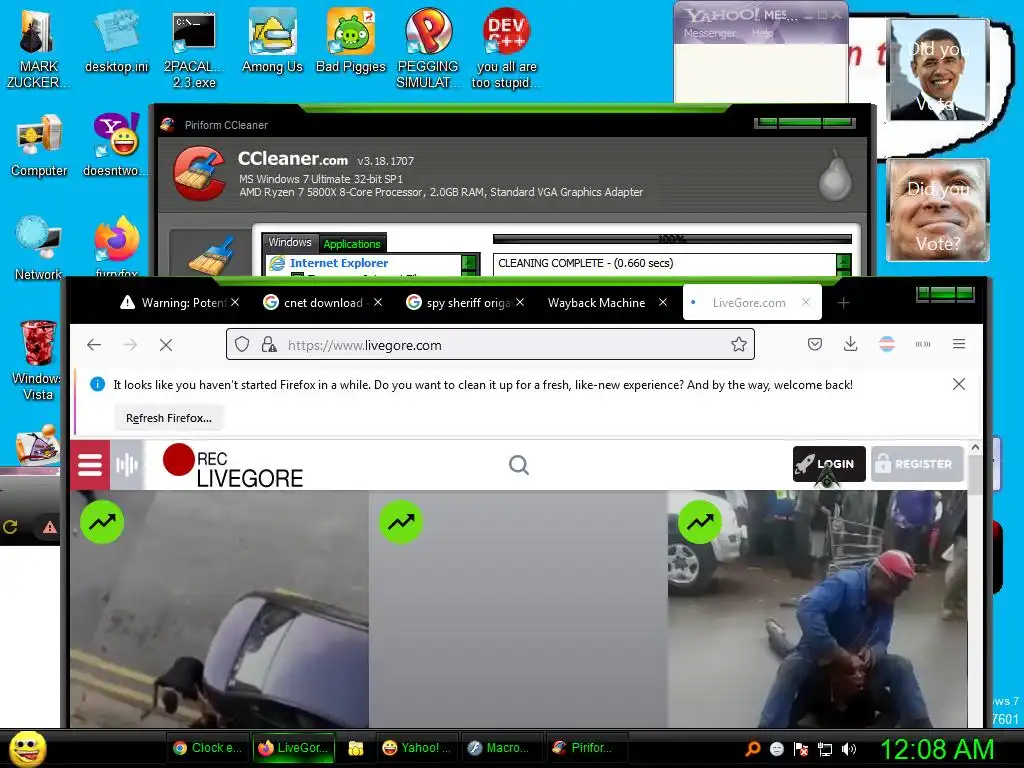Select the CCleaner Windows tab
The image size is (1024, 768).
pyautogui.click(x=290, y=242)
